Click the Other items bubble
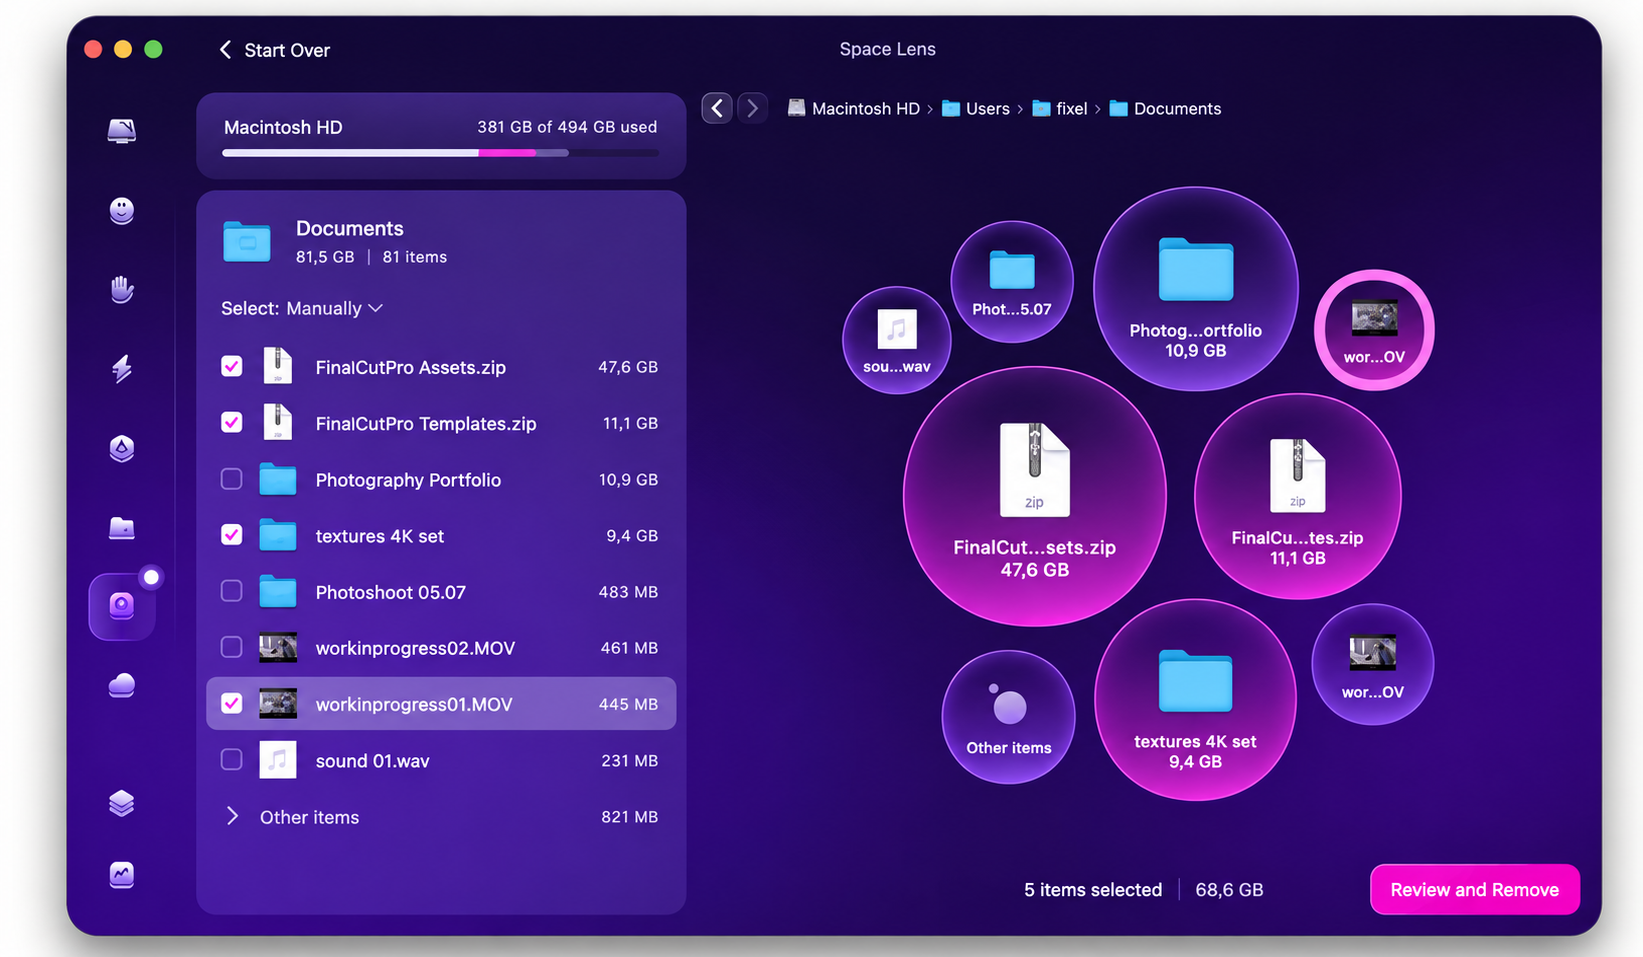1643x957 pixels. pyautogui.click(x=1009, y=717)
